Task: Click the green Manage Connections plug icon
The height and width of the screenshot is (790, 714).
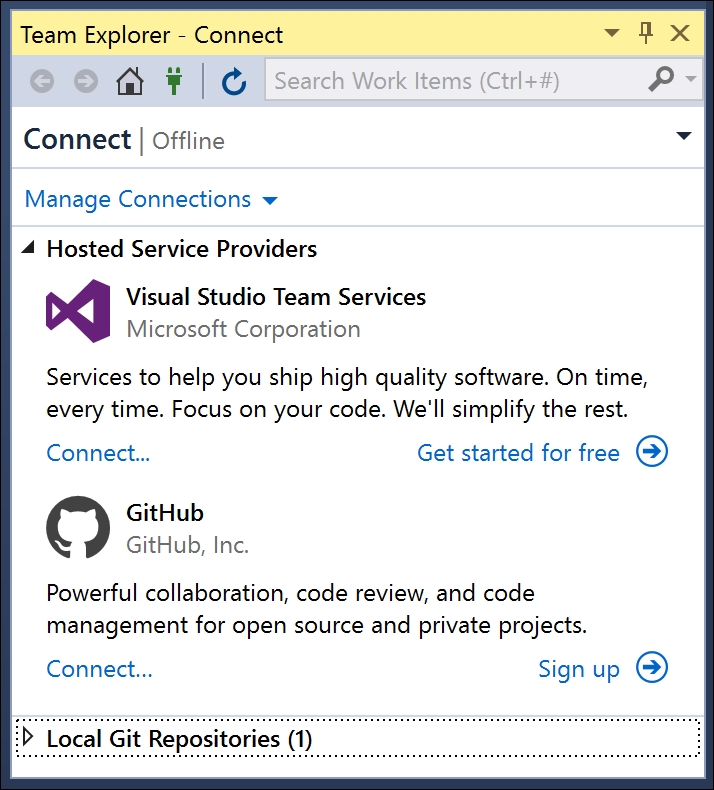Action: [174, 81]
